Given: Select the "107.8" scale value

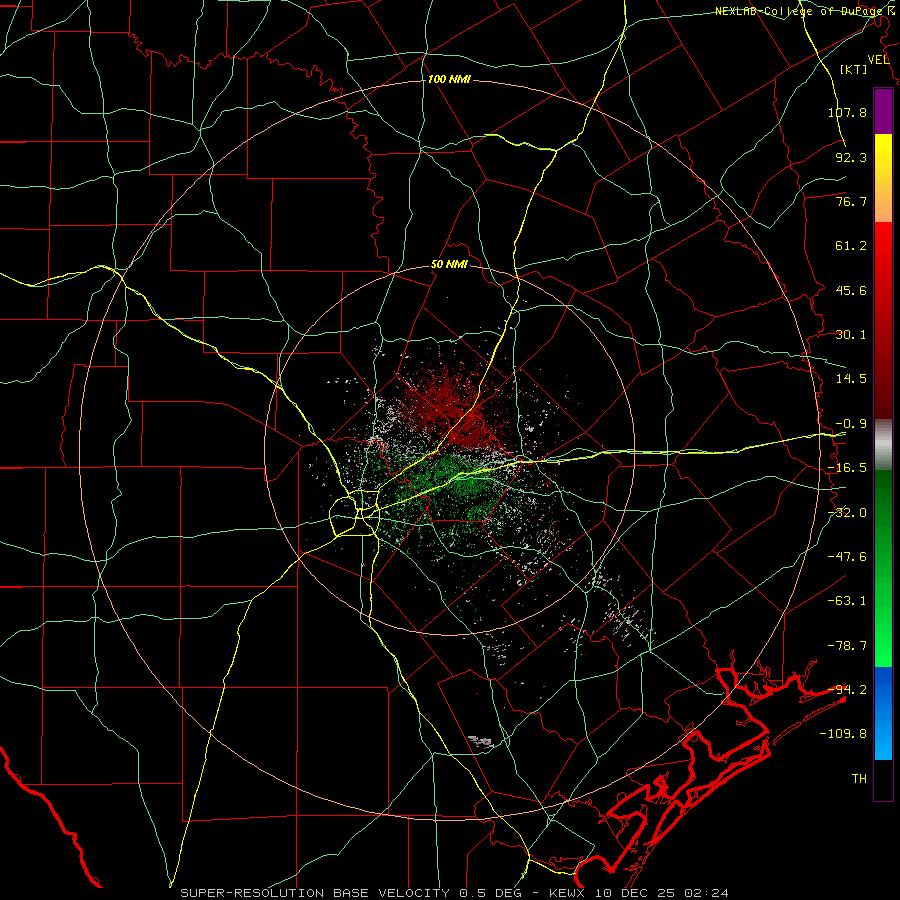Looking at the screenshot, I should click(847, 112).
